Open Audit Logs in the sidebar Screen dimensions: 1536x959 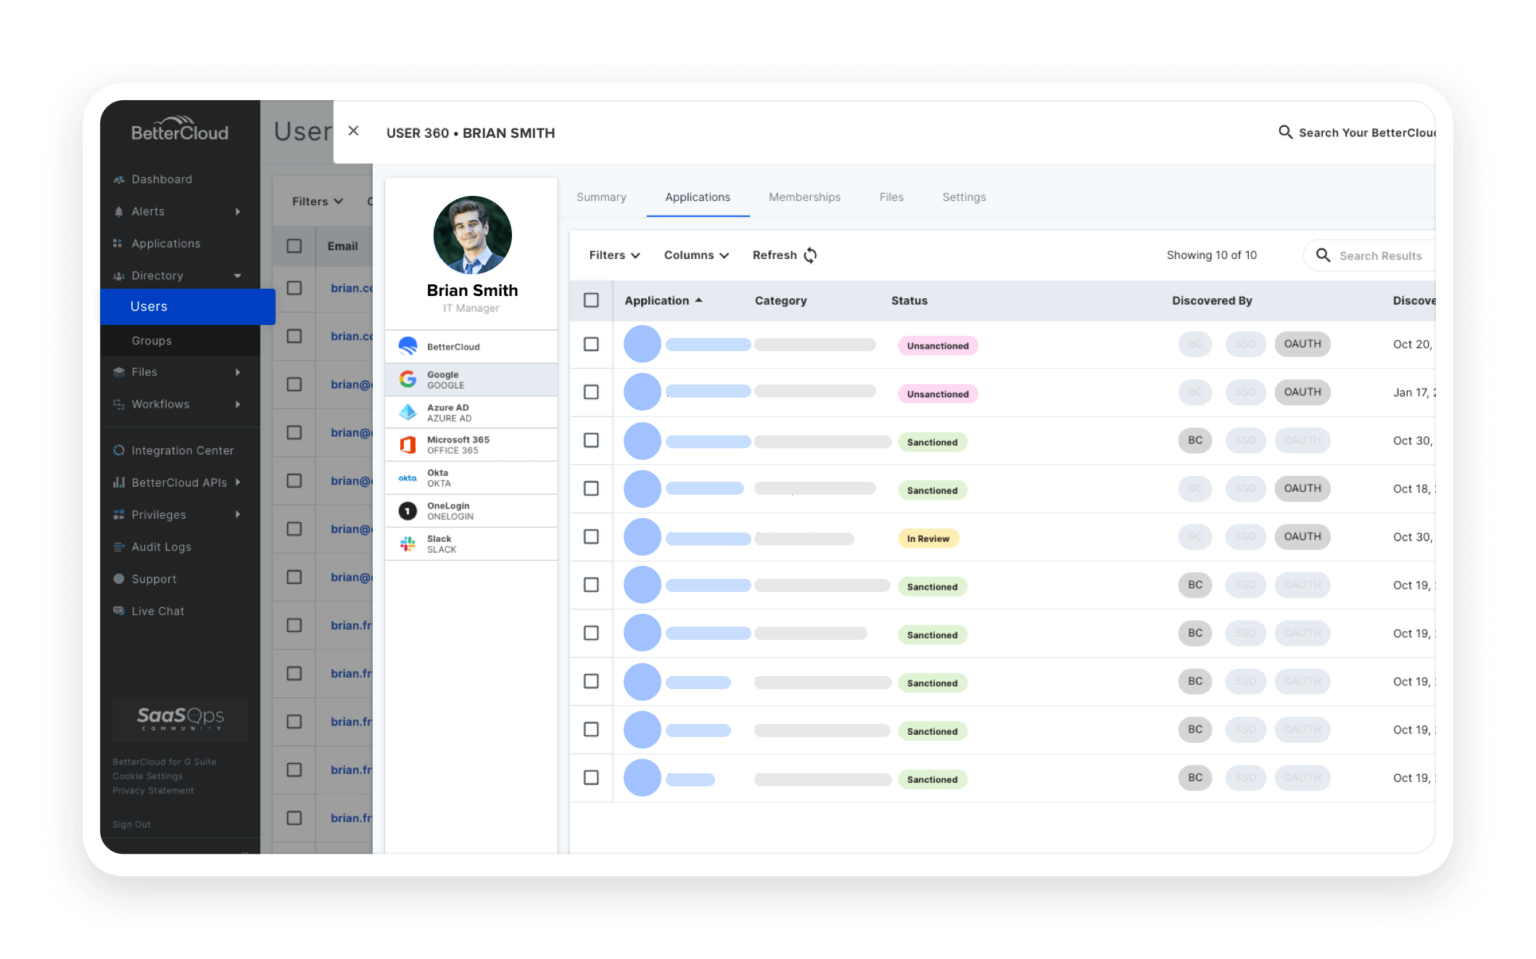click(x=161, y=547)
